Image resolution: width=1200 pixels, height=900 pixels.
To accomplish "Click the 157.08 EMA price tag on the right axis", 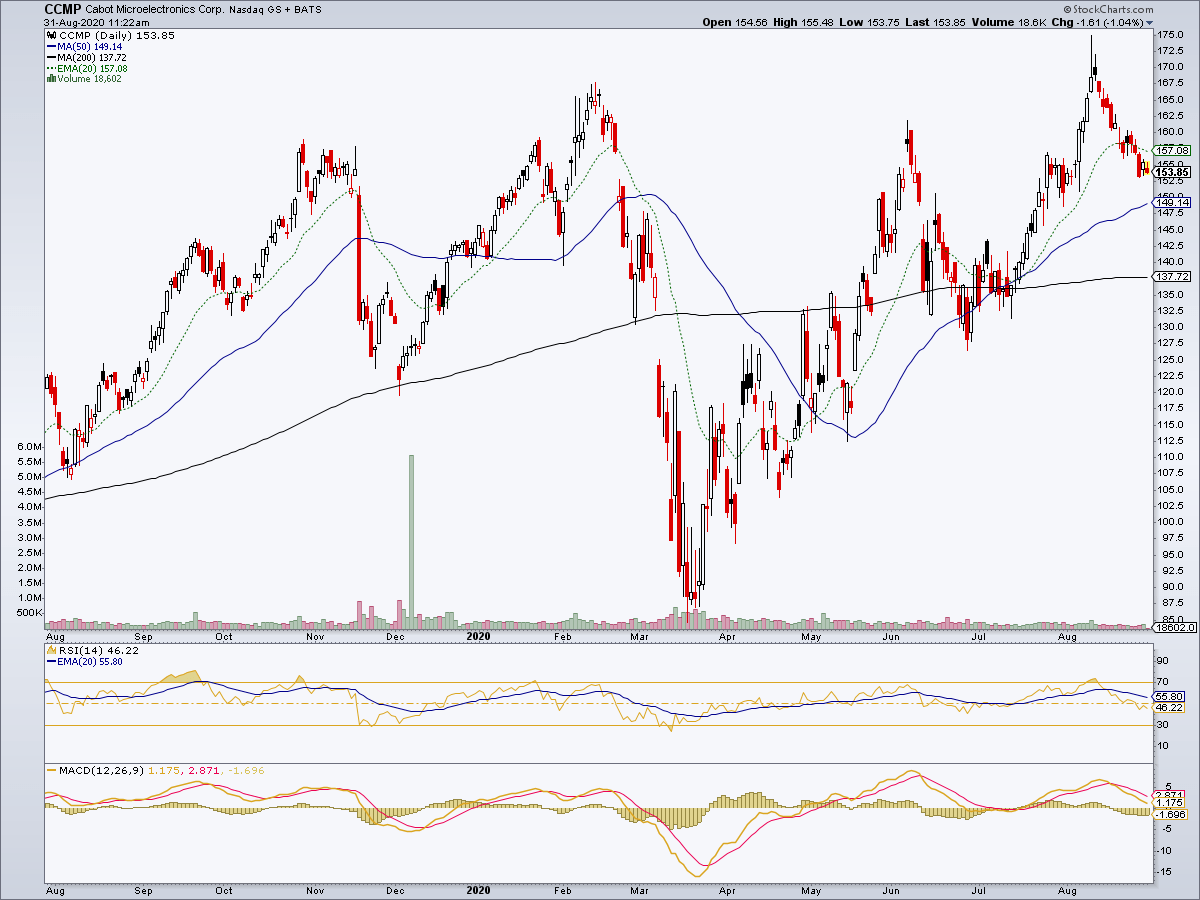I will pyautogui.click(x=1170, y=150).
